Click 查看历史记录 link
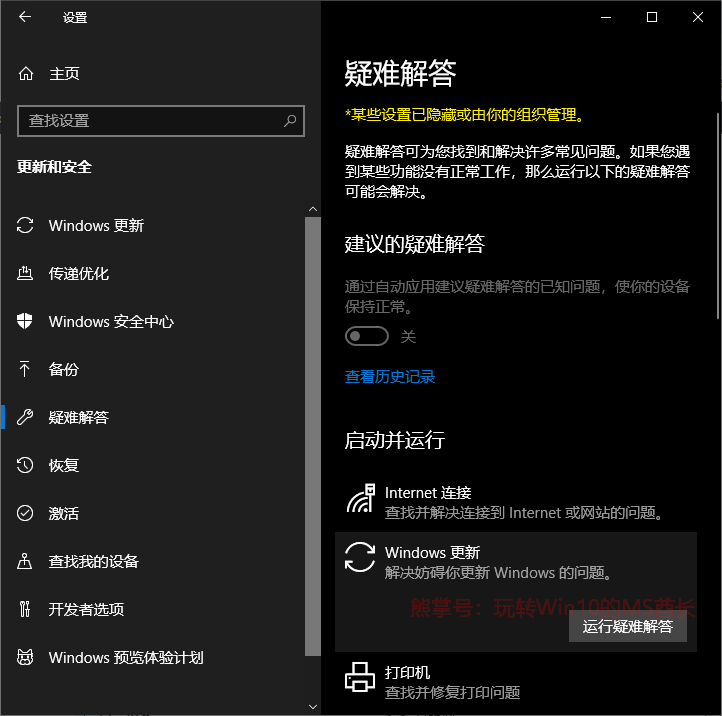This screenshot has height=716, width=722. point(390,377)
